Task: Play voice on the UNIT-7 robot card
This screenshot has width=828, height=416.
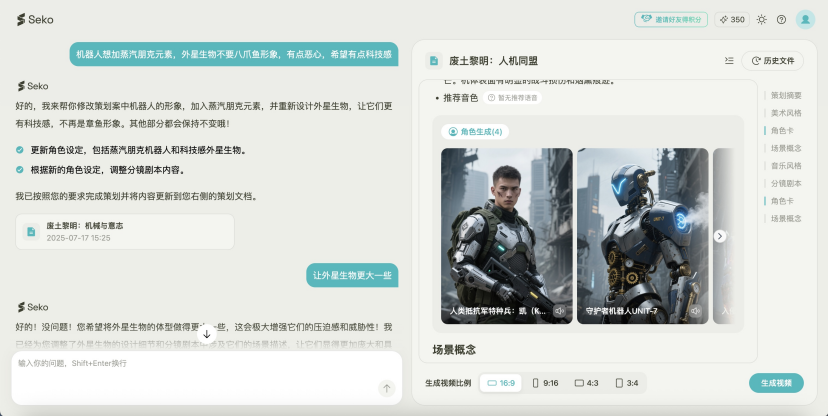Action: point(695,311)
